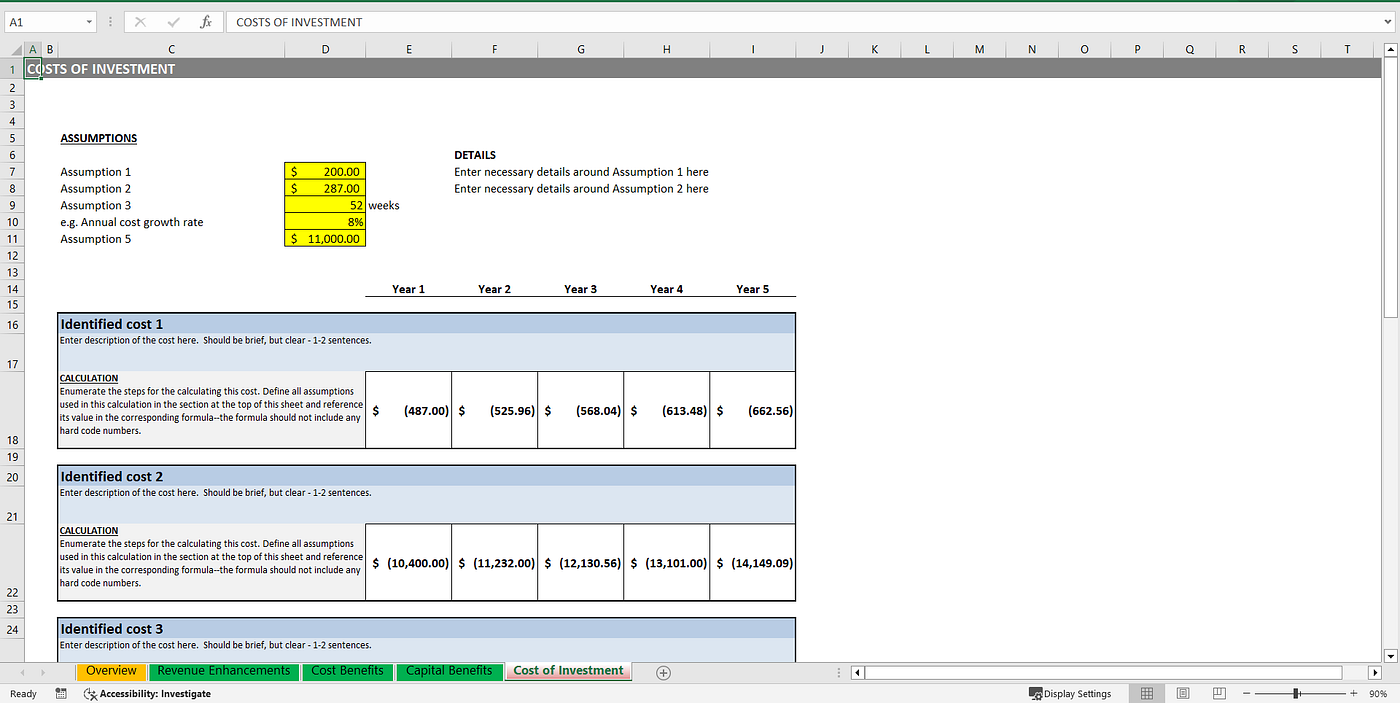
Task: Open the Revenue Enhancements sheet
Action: 222,671
